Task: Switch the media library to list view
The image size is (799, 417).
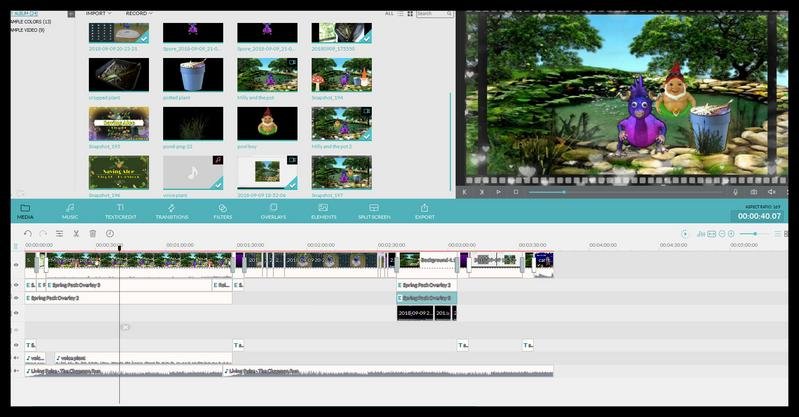Action: 401,13
